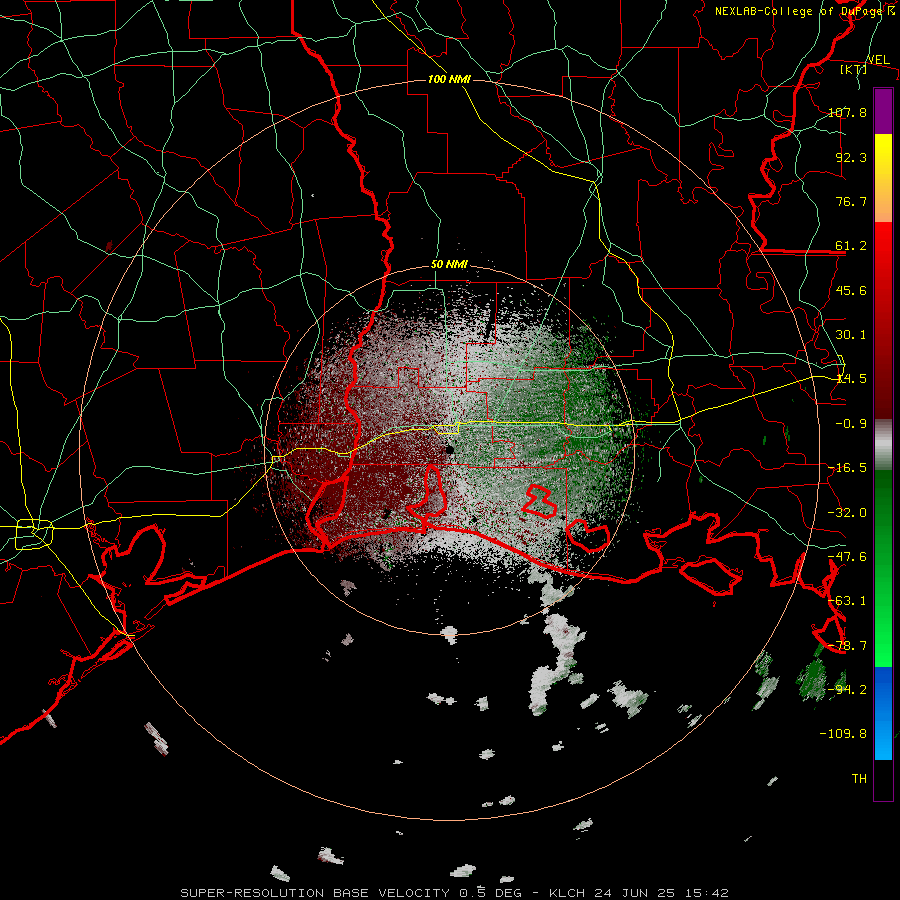Click the 50 NMI range ring label
The image size is (900, 900).
coord(449,265)
